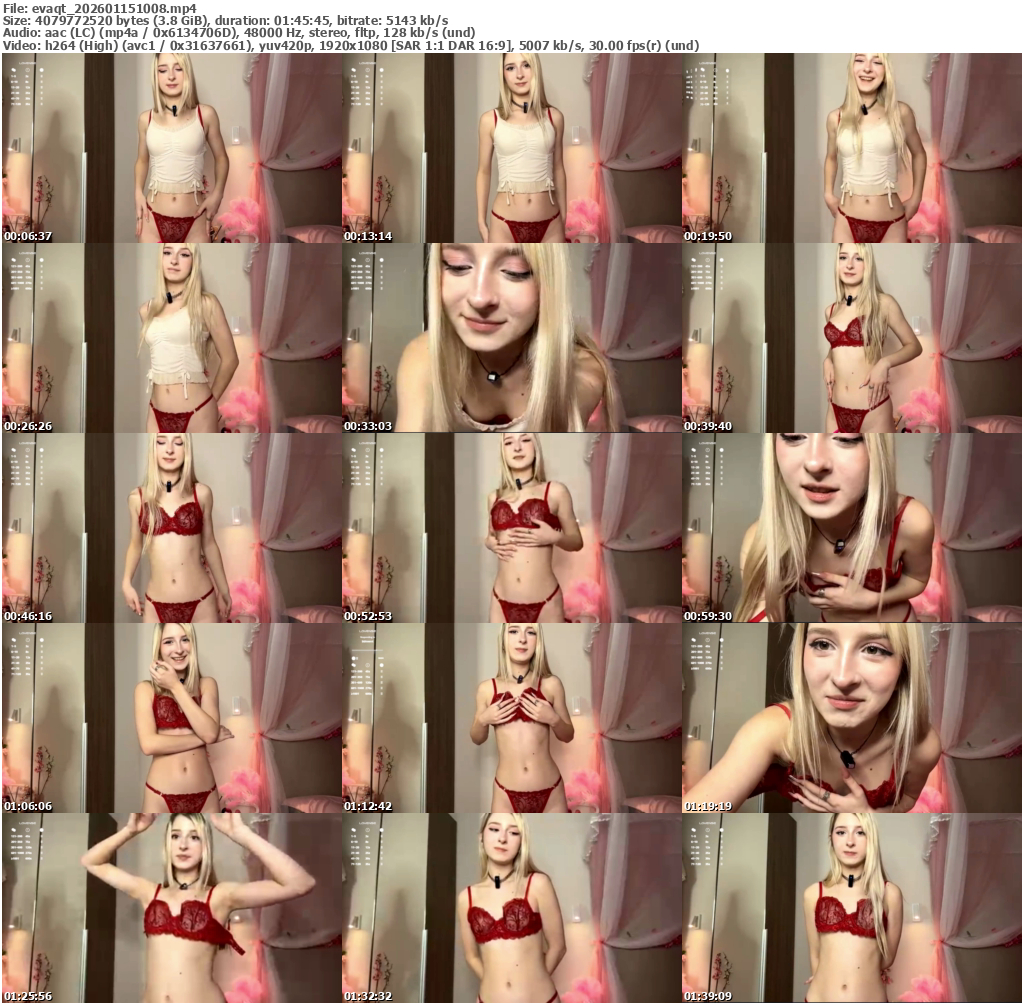Screen dimensions: 1024x1003
Task: Click the close-up frame at 01:19:19
Action: point(852,718)
